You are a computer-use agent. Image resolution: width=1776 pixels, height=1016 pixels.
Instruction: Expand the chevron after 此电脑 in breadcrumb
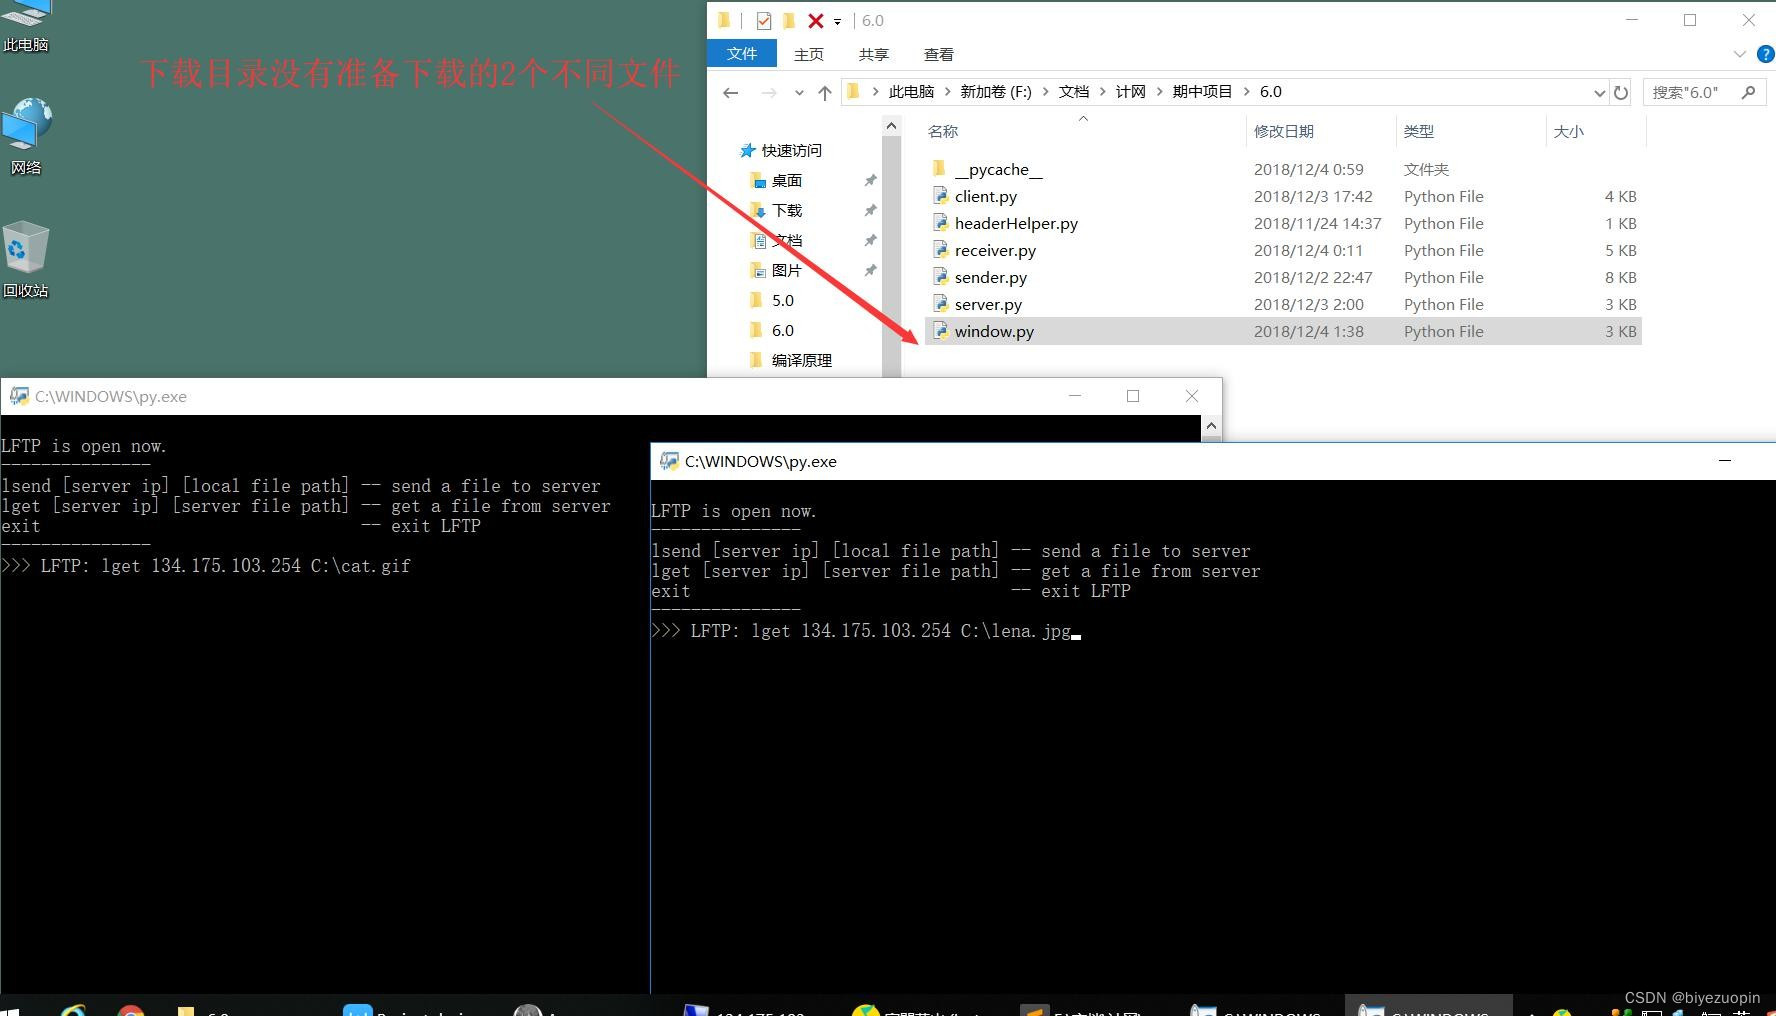click(947, 92)
